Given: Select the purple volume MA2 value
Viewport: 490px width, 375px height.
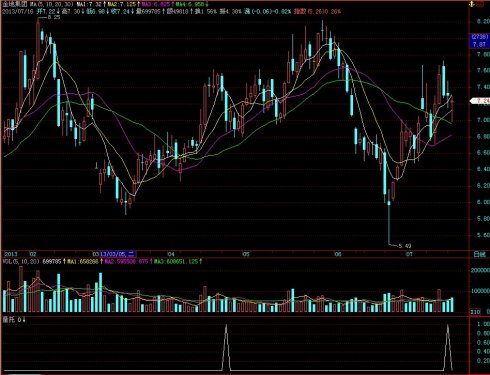Looking at the screenshot, I should coord(126,262).
